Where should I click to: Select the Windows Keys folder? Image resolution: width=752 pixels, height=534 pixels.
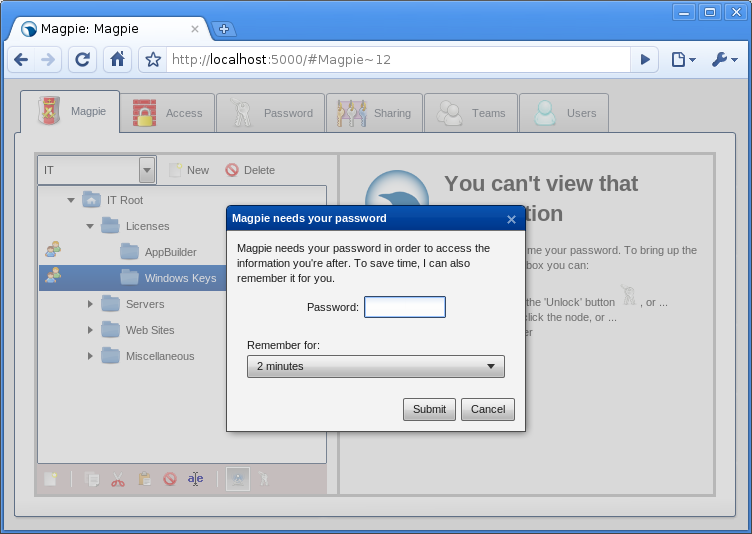click(x=180, y=278)
